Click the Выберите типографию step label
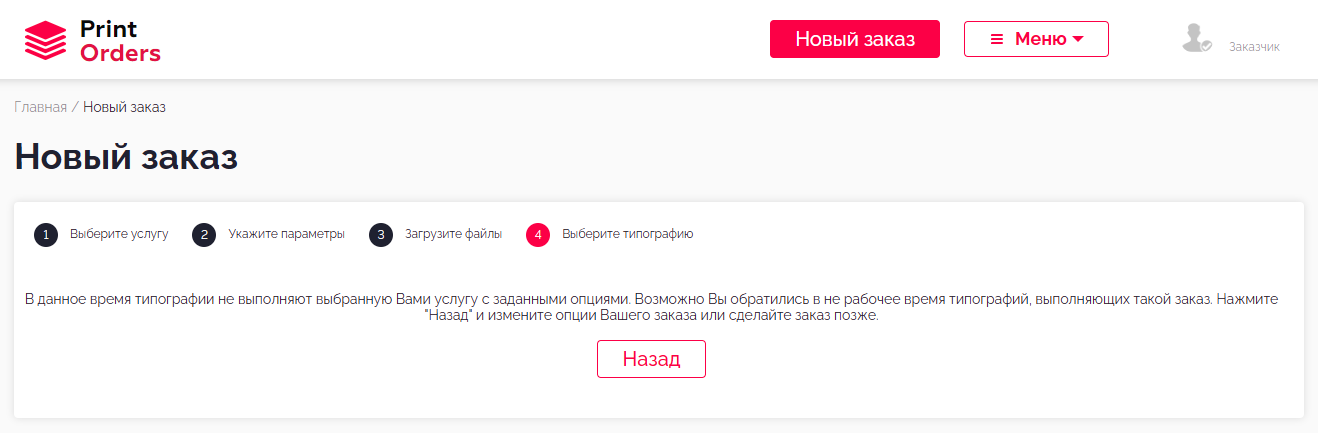 627,234
